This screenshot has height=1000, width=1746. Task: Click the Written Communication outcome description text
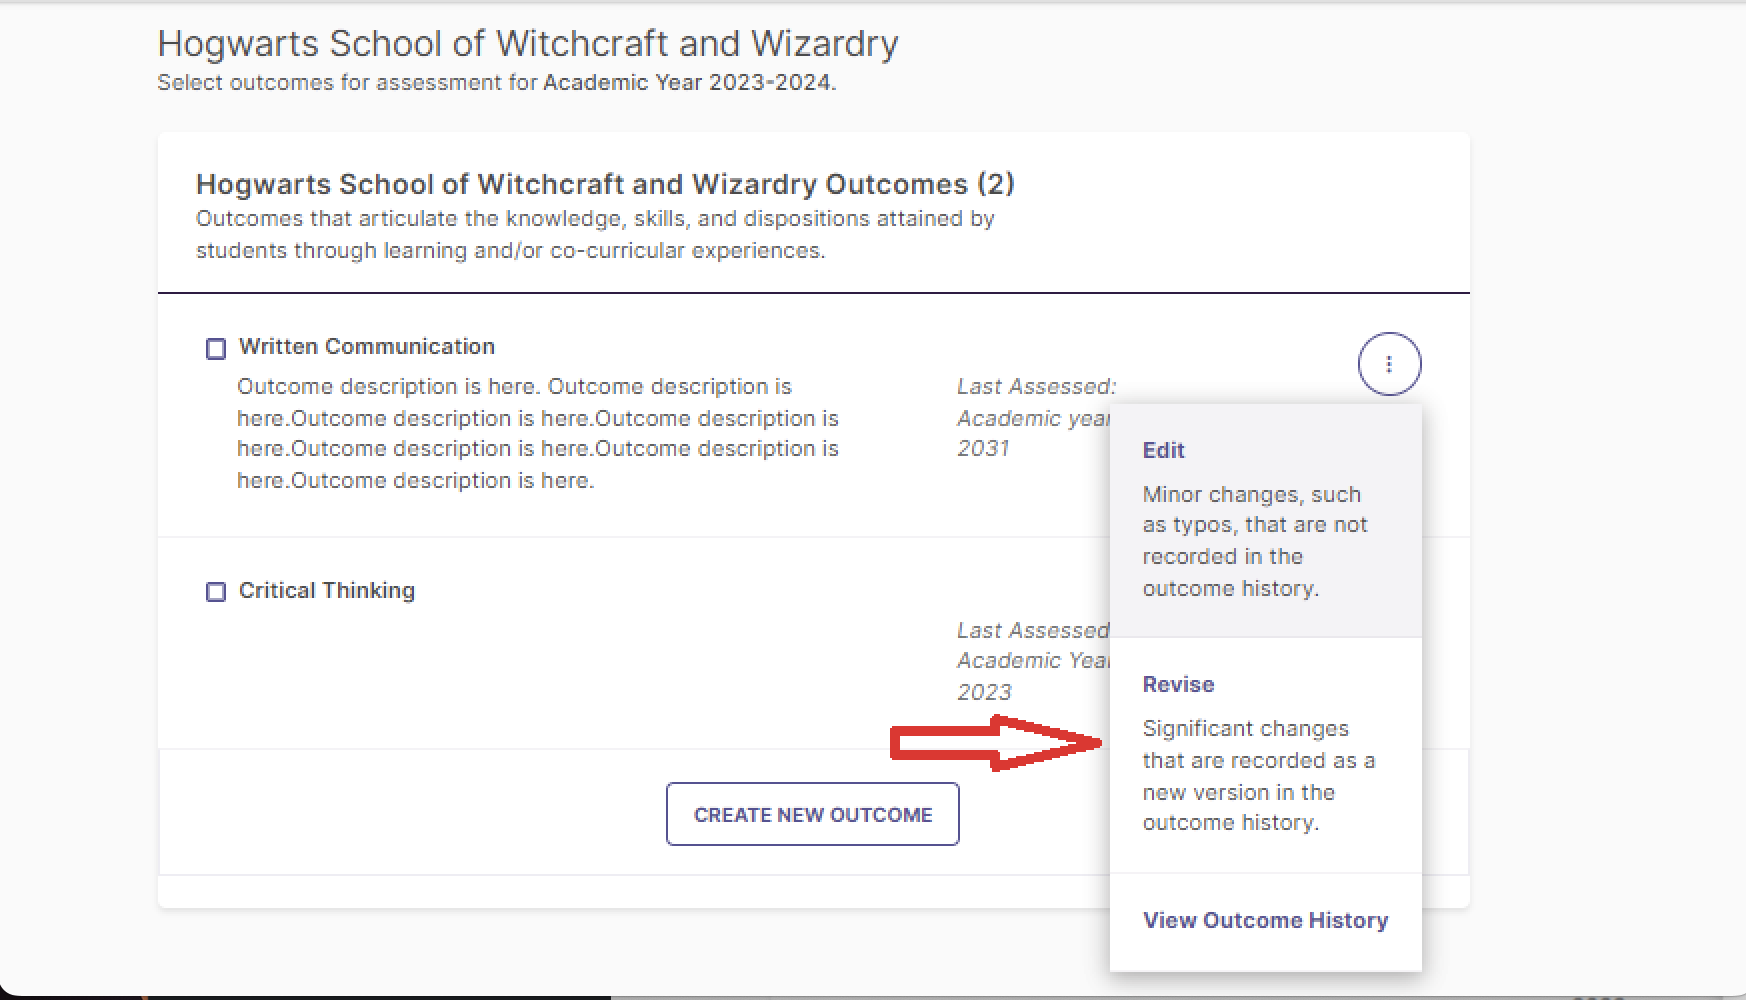point(538,433)
